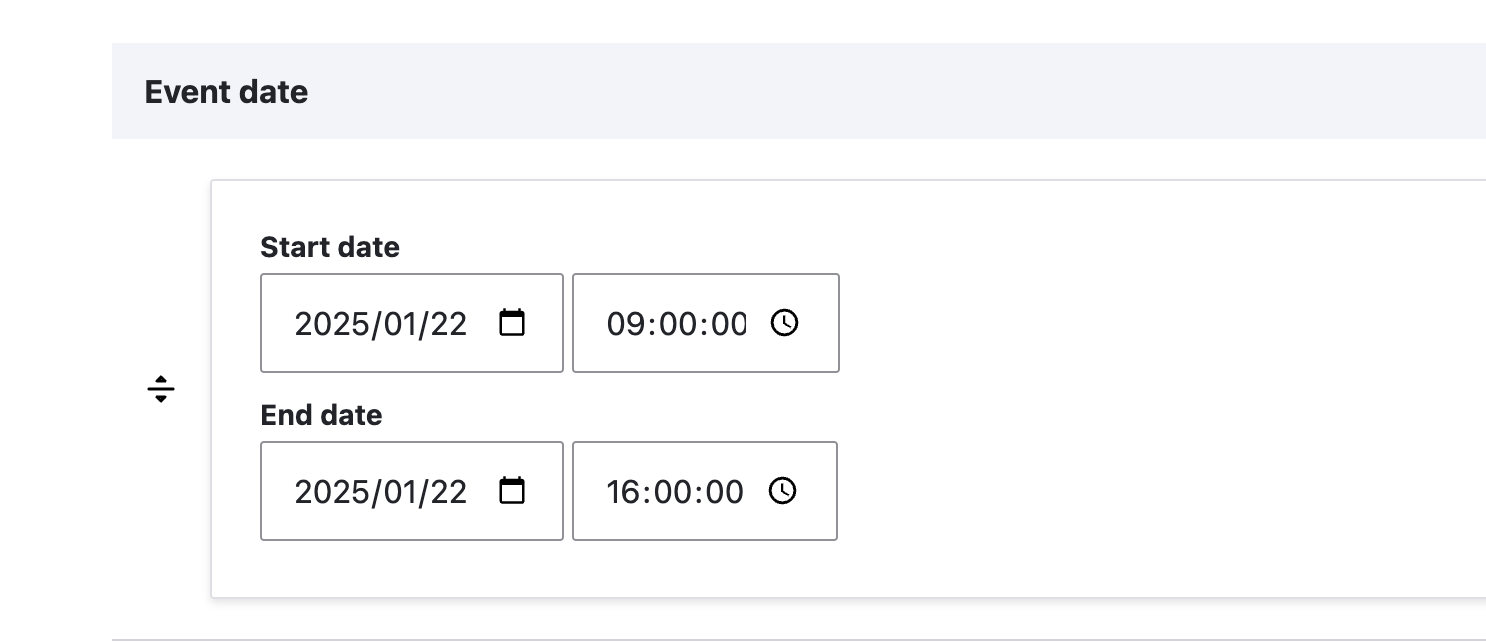Select the hour 09 in Start time
The image size is (1486, 642).
625,324
